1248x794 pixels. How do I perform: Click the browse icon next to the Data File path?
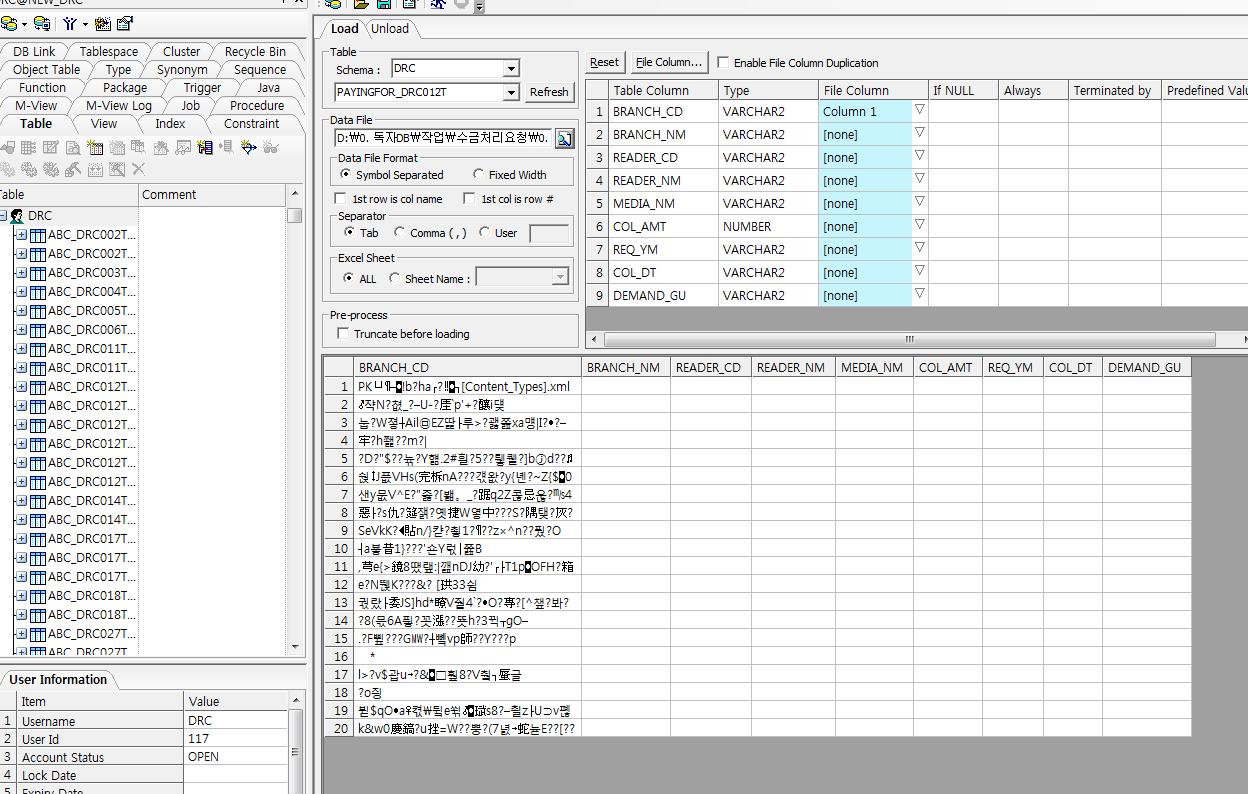click(564, 138)
